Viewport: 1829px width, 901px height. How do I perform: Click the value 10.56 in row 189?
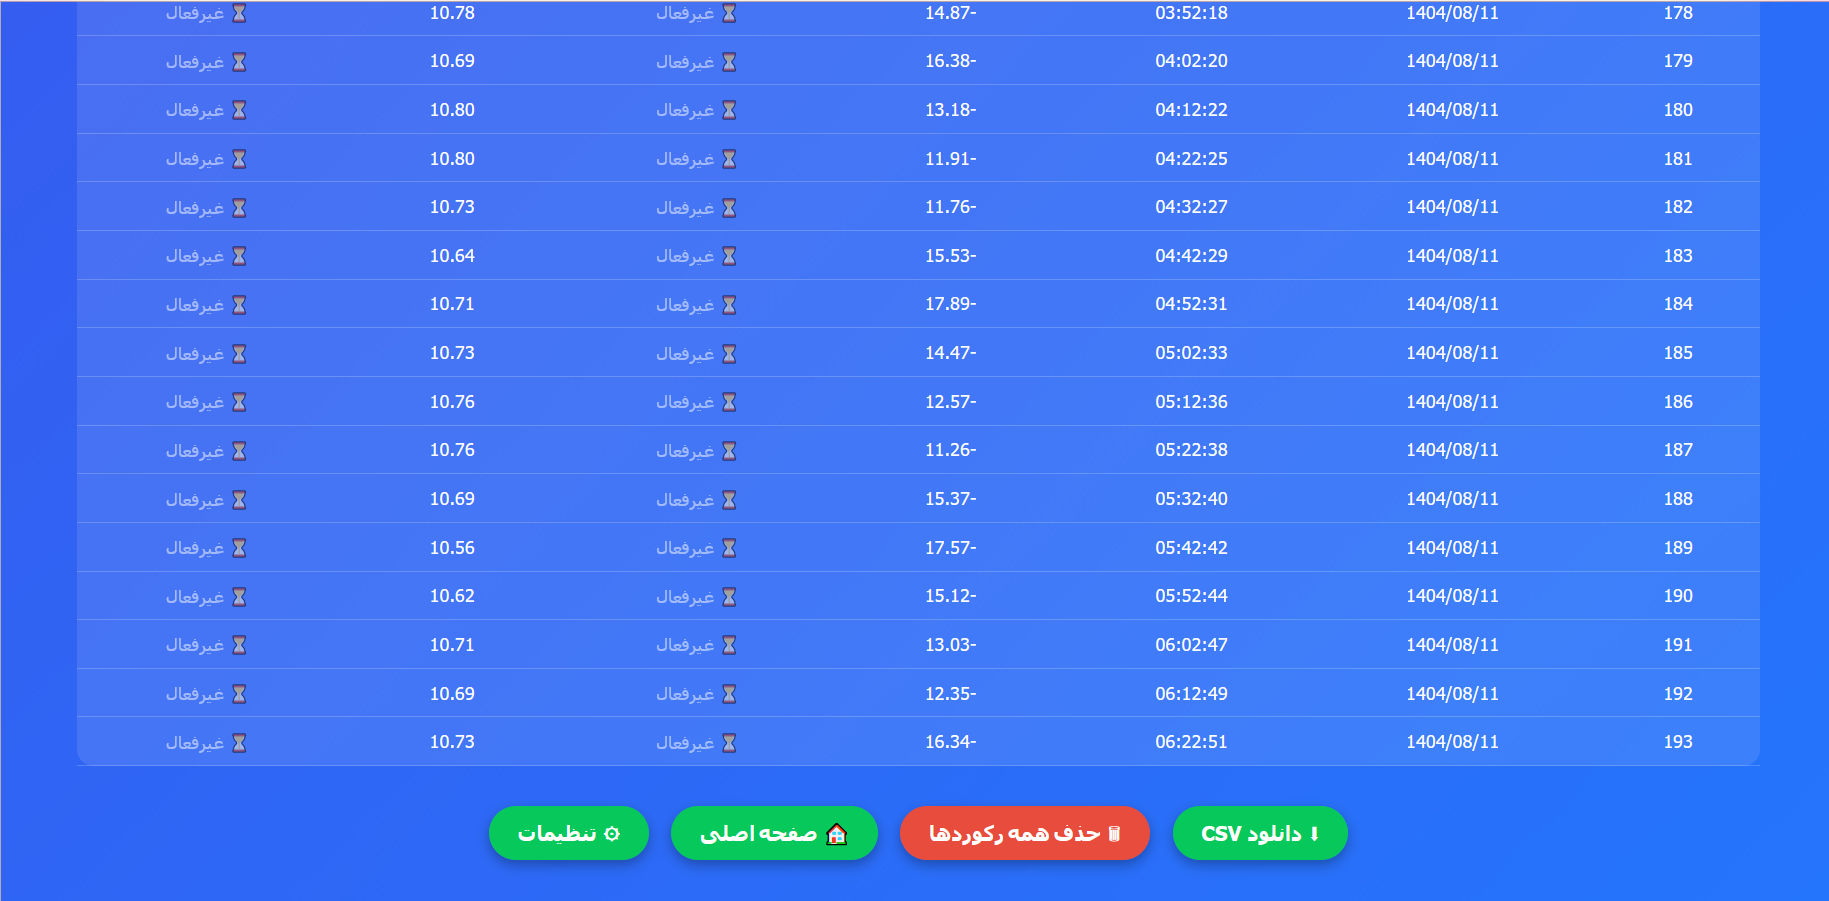point(452,548)
